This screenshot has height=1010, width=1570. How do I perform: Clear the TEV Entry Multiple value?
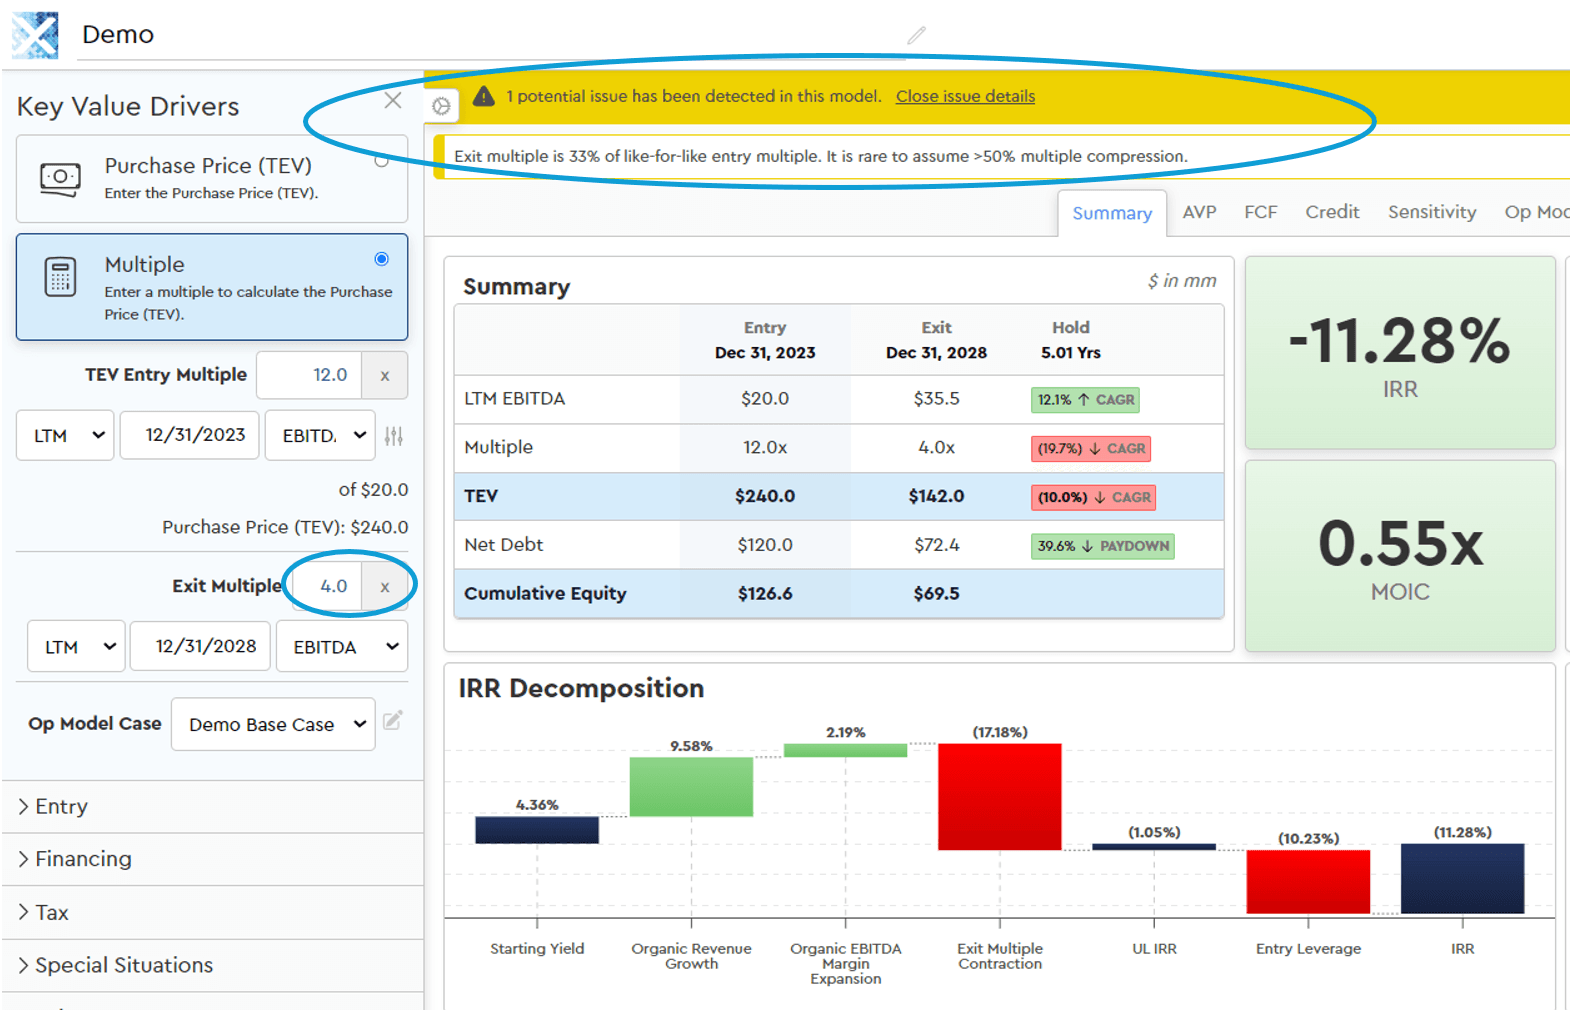click(x=385, y=376)
